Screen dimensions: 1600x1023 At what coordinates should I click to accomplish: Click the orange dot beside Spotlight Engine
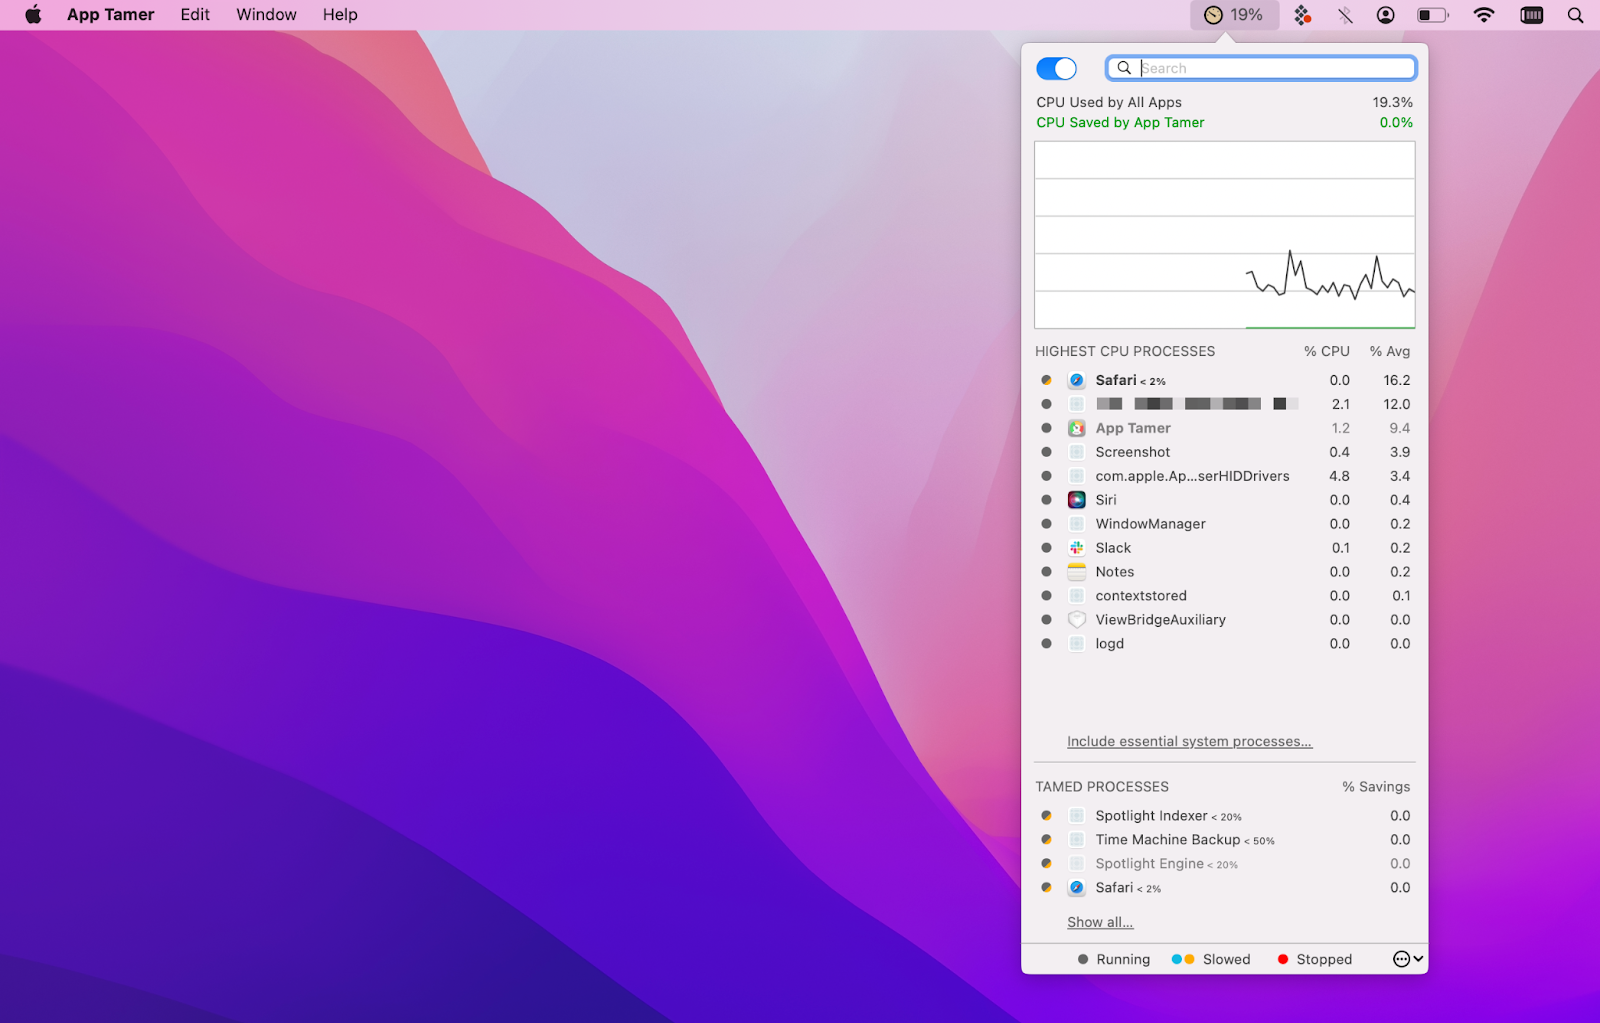(1046, 863)
